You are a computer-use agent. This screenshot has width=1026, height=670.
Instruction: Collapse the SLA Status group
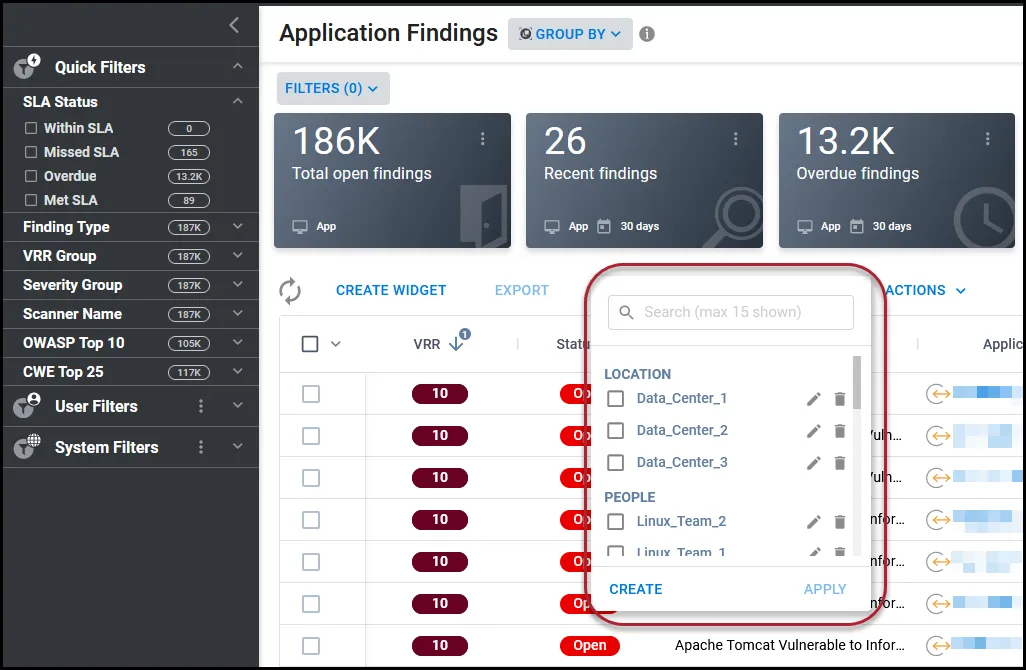pos(238,101)
